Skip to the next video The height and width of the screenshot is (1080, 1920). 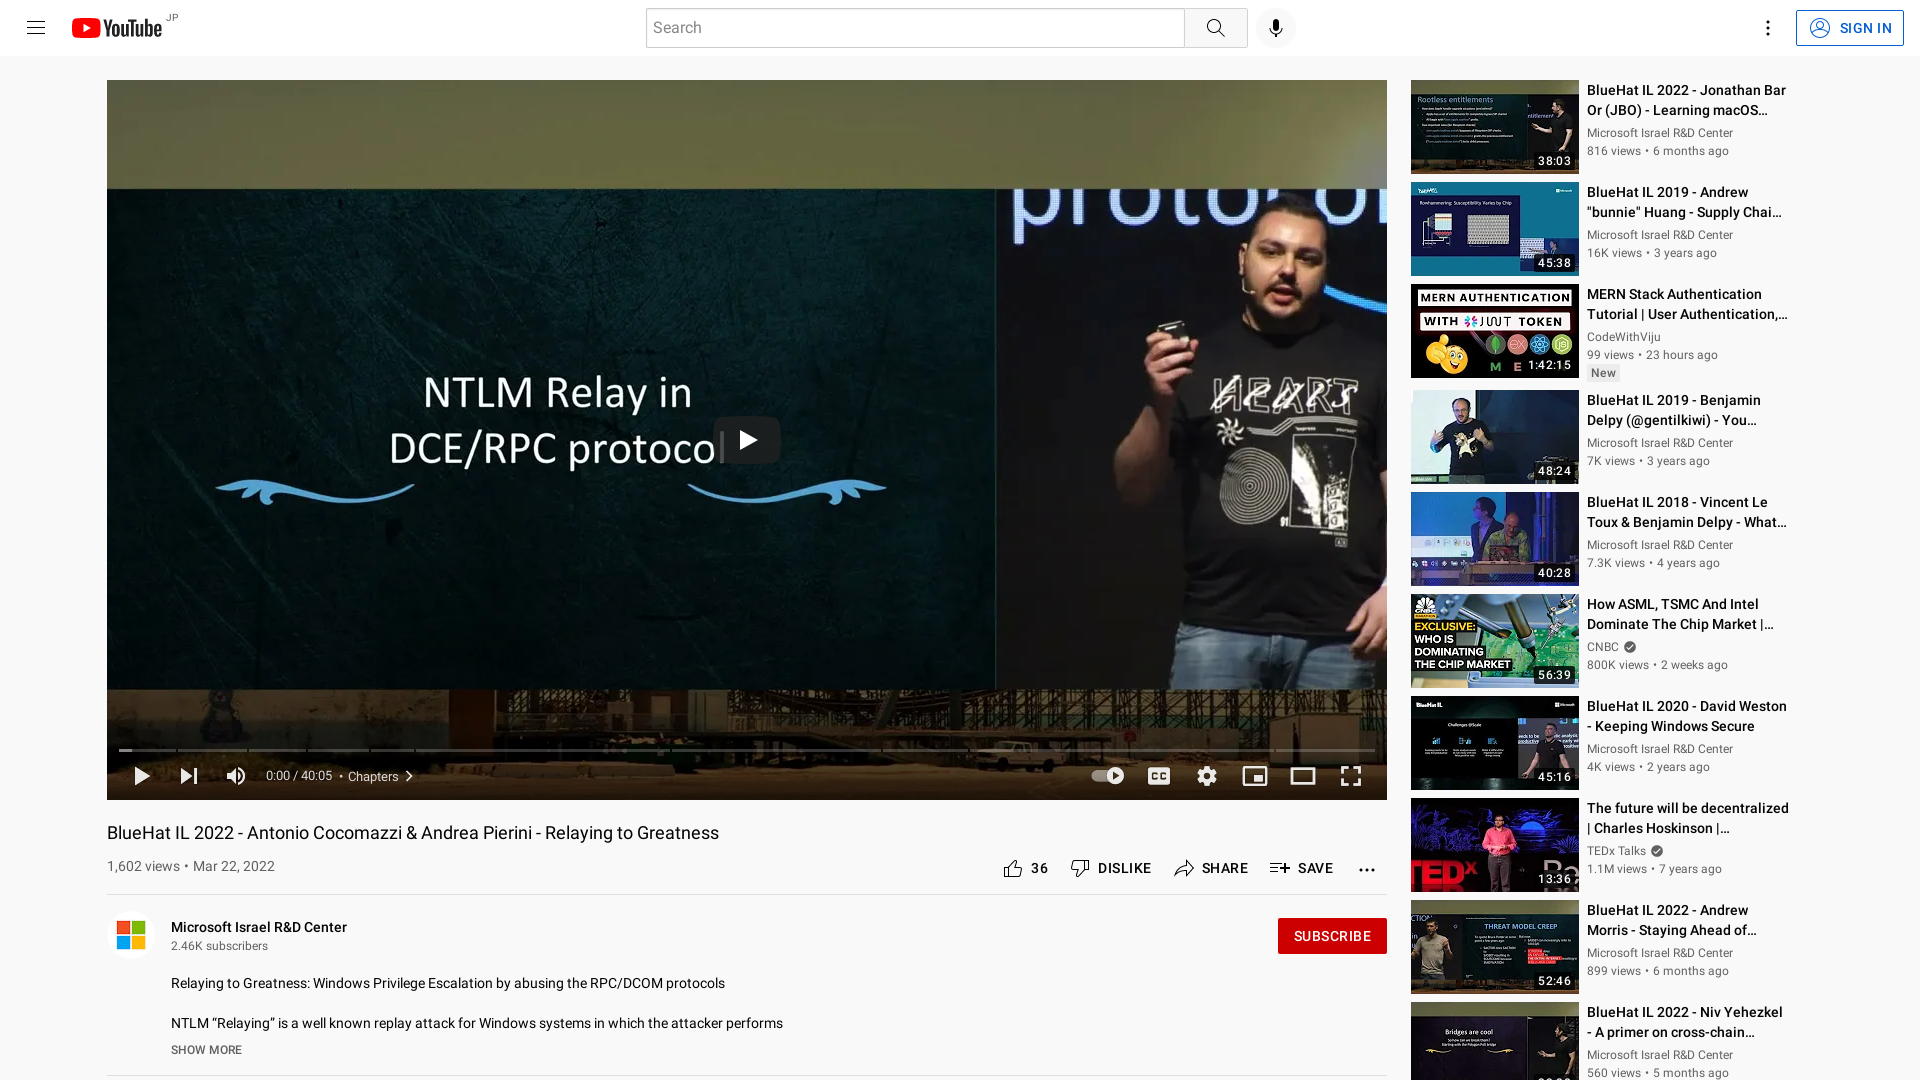click(189, 776)
